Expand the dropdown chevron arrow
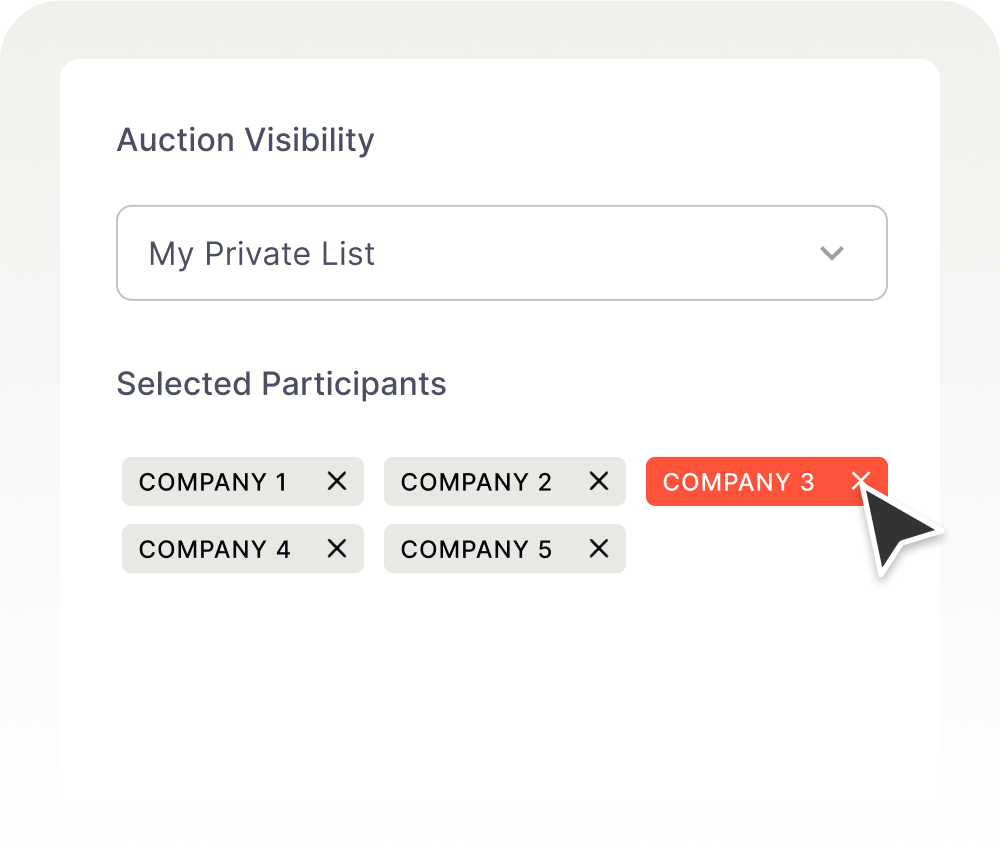Screen dimensions: 1000x847 [832, 253]
